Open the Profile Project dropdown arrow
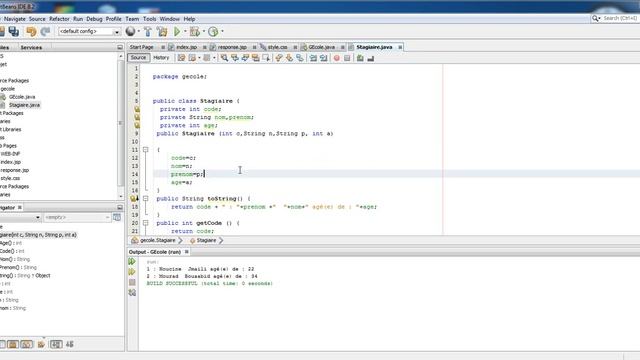The height and width of the screenshot is (360, 640). [x=222, y=31]
